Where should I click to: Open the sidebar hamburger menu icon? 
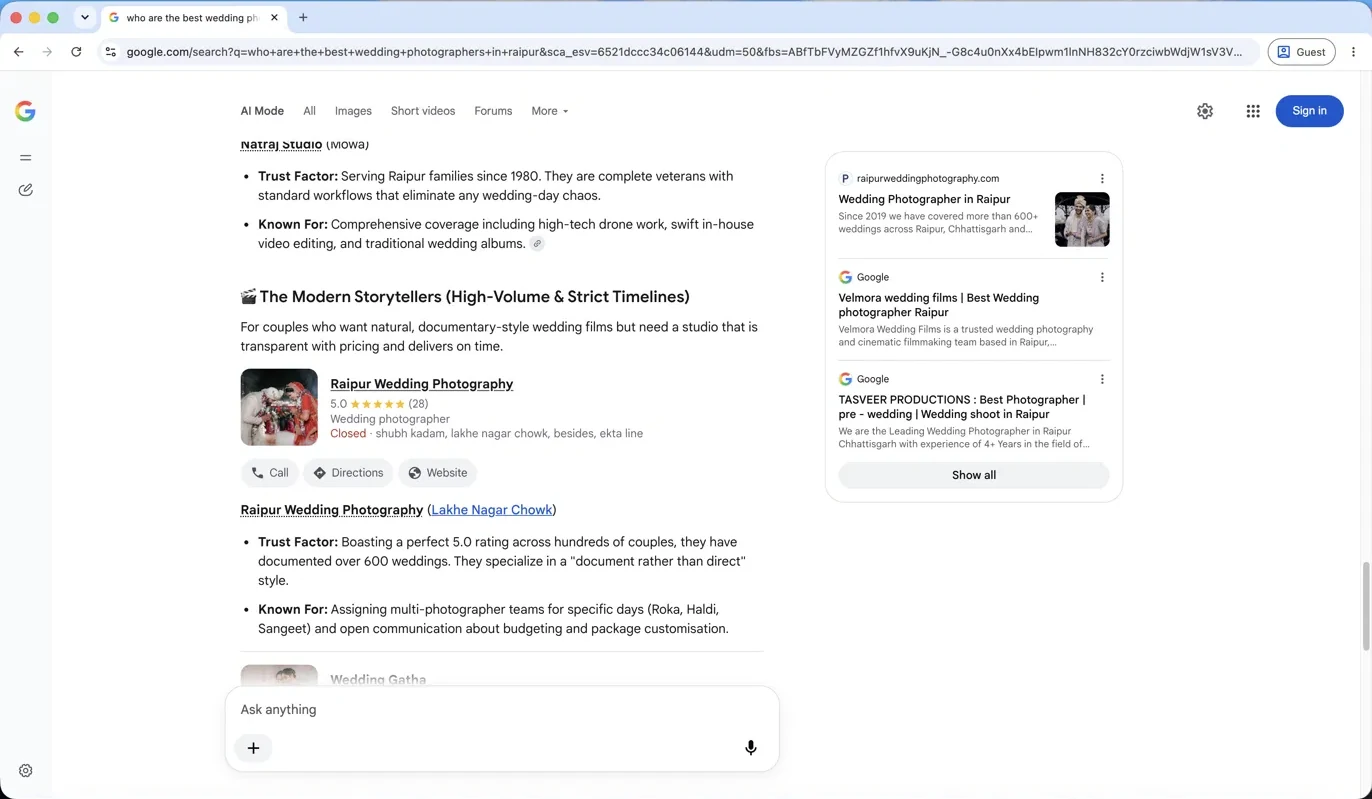tap(25, 158)
